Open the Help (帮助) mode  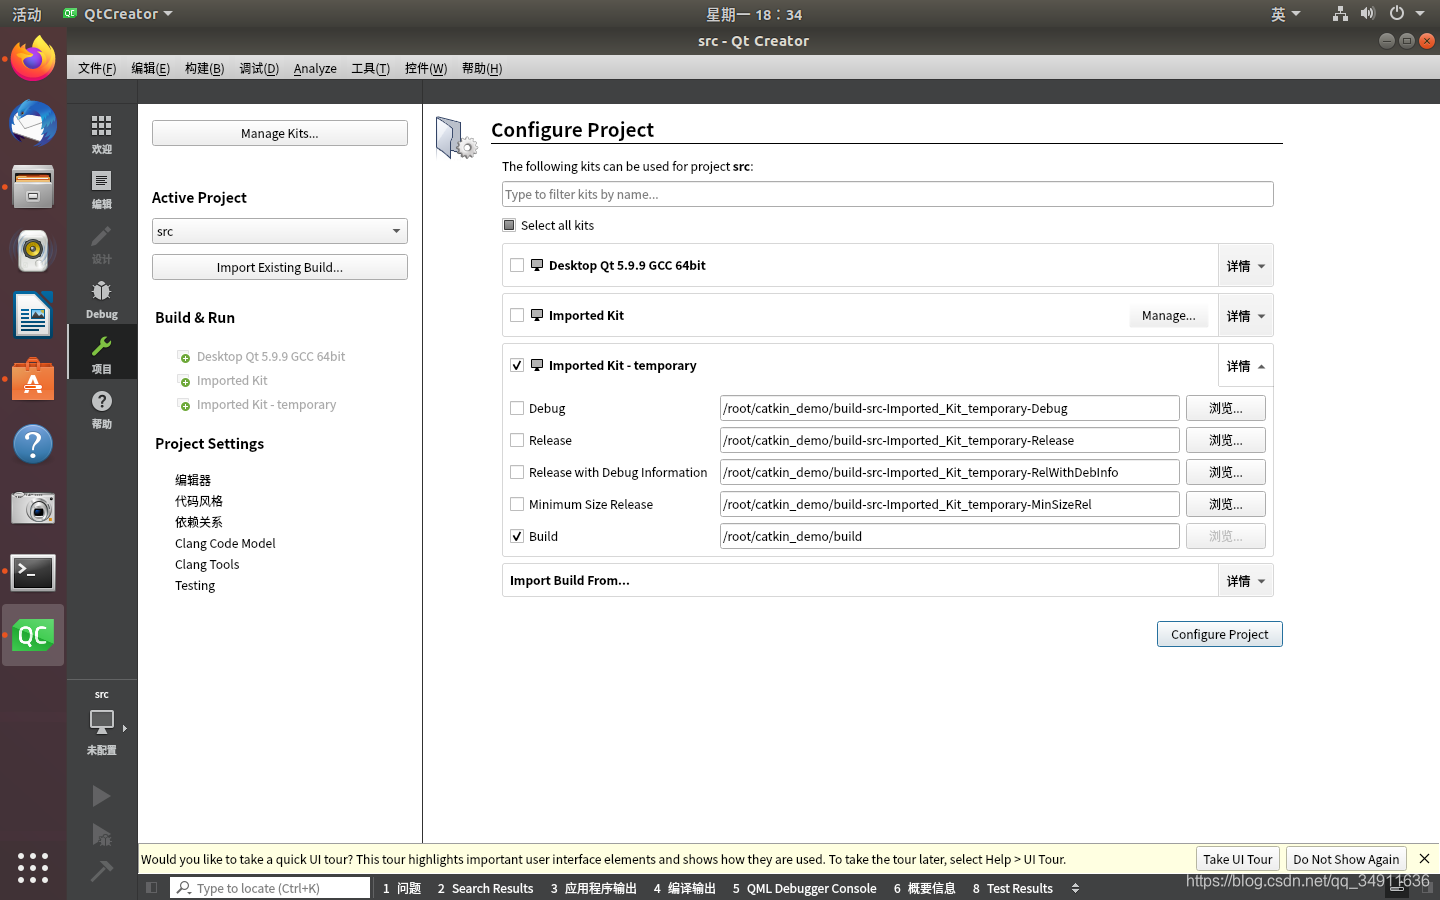[101, 408]
